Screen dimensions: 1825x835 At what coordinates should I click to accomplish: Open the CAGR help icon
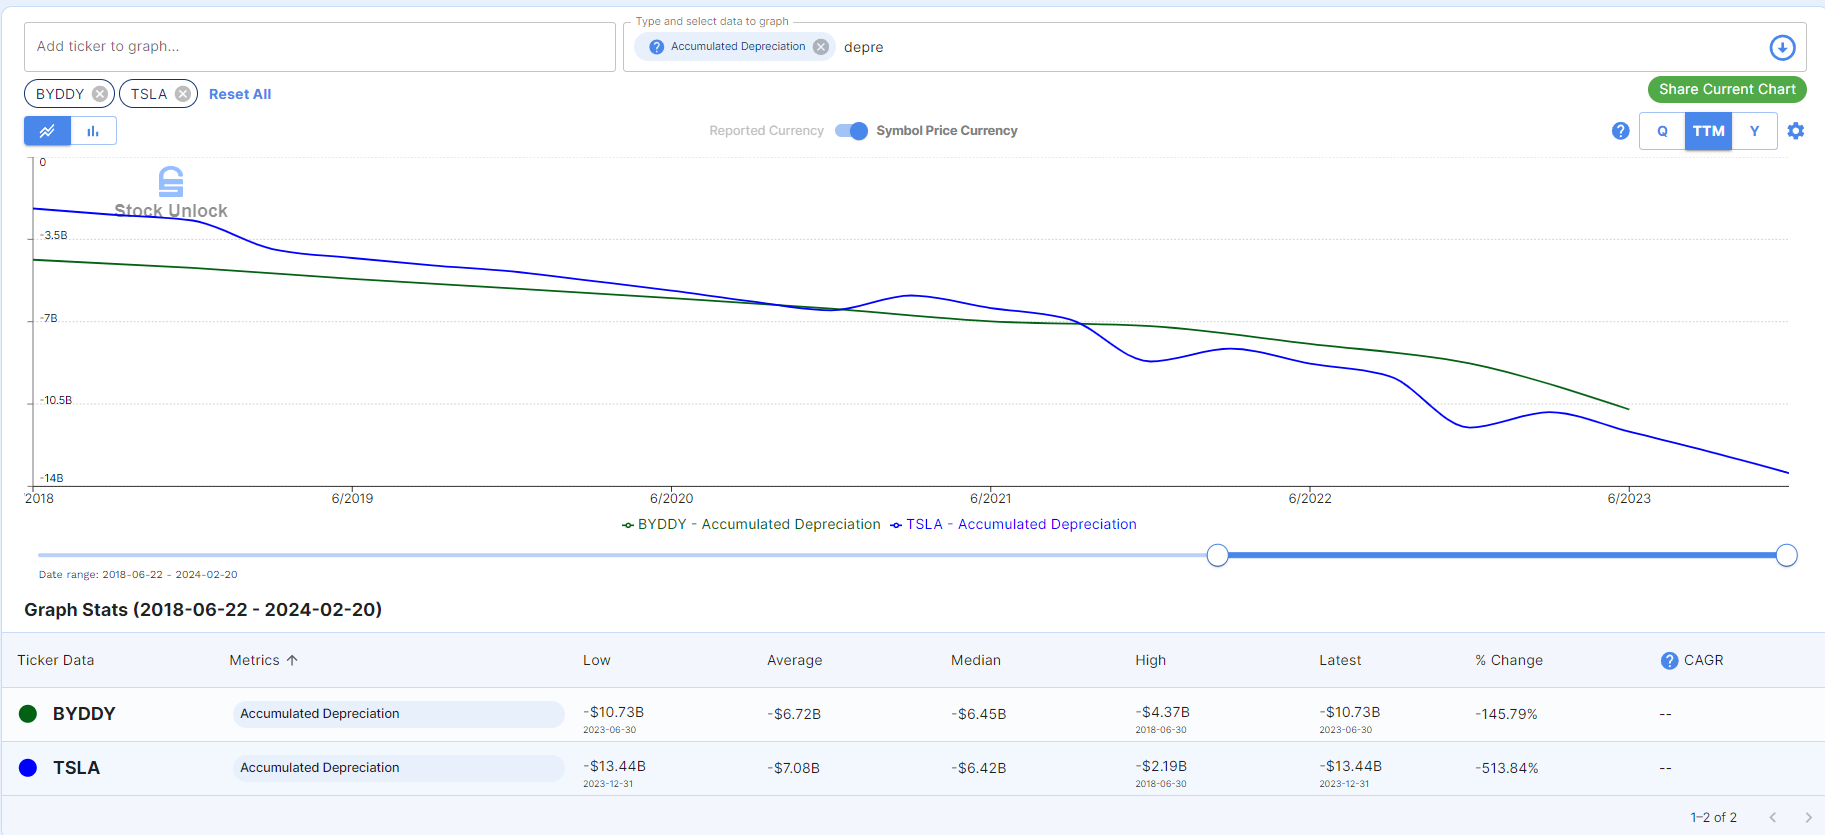point(1669,661)
